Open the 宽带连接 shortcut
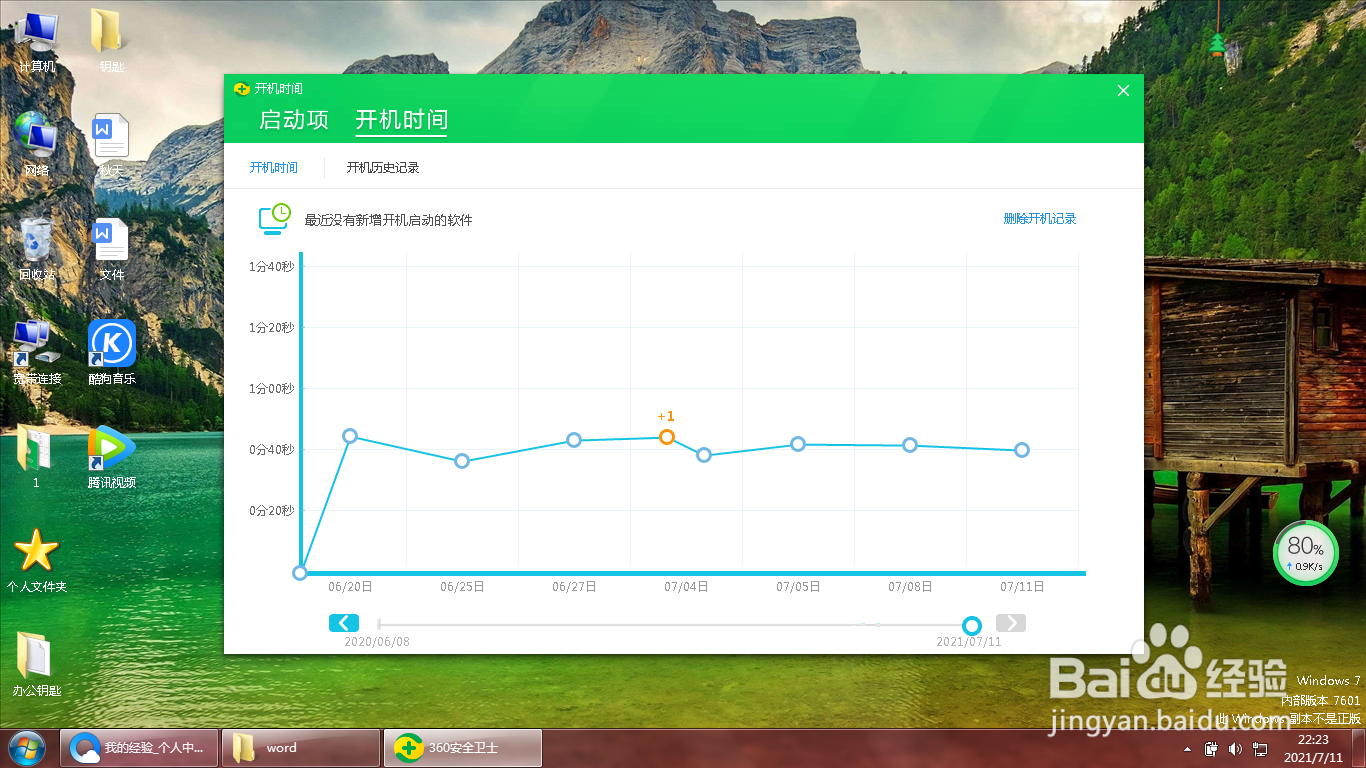 coord(37,353)
